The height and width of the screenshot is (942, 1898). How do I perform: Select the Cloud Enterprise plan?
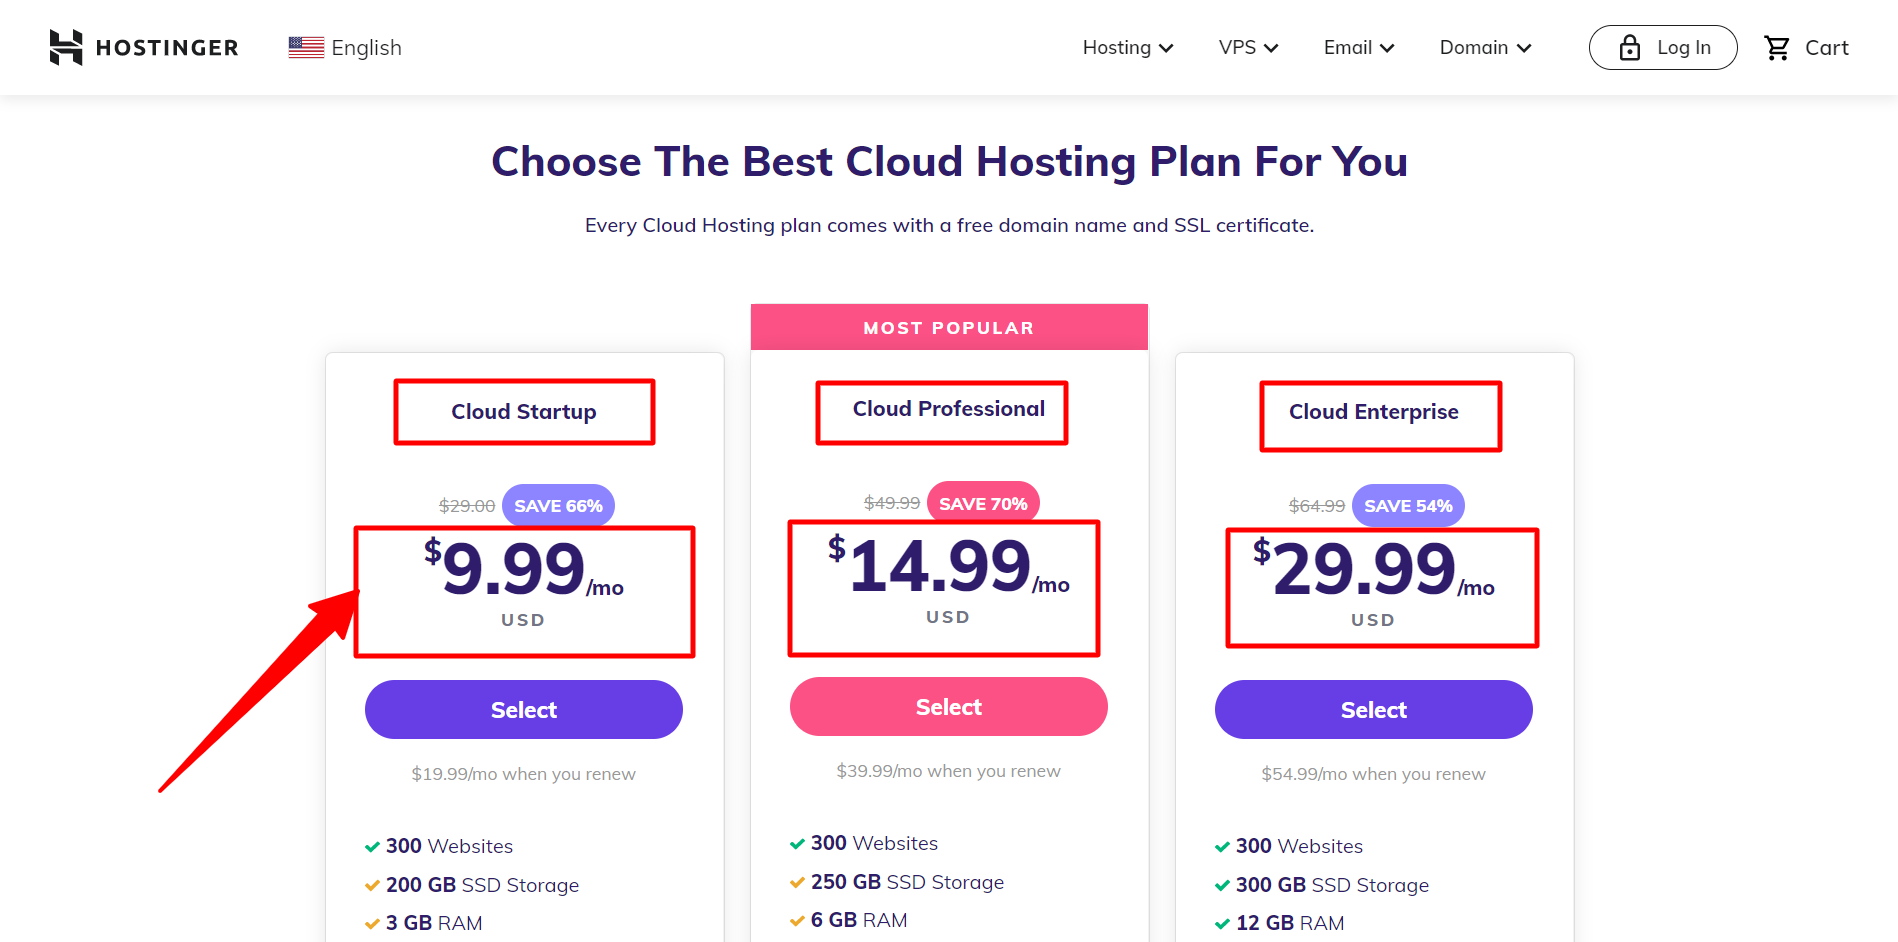(1373, 710)
